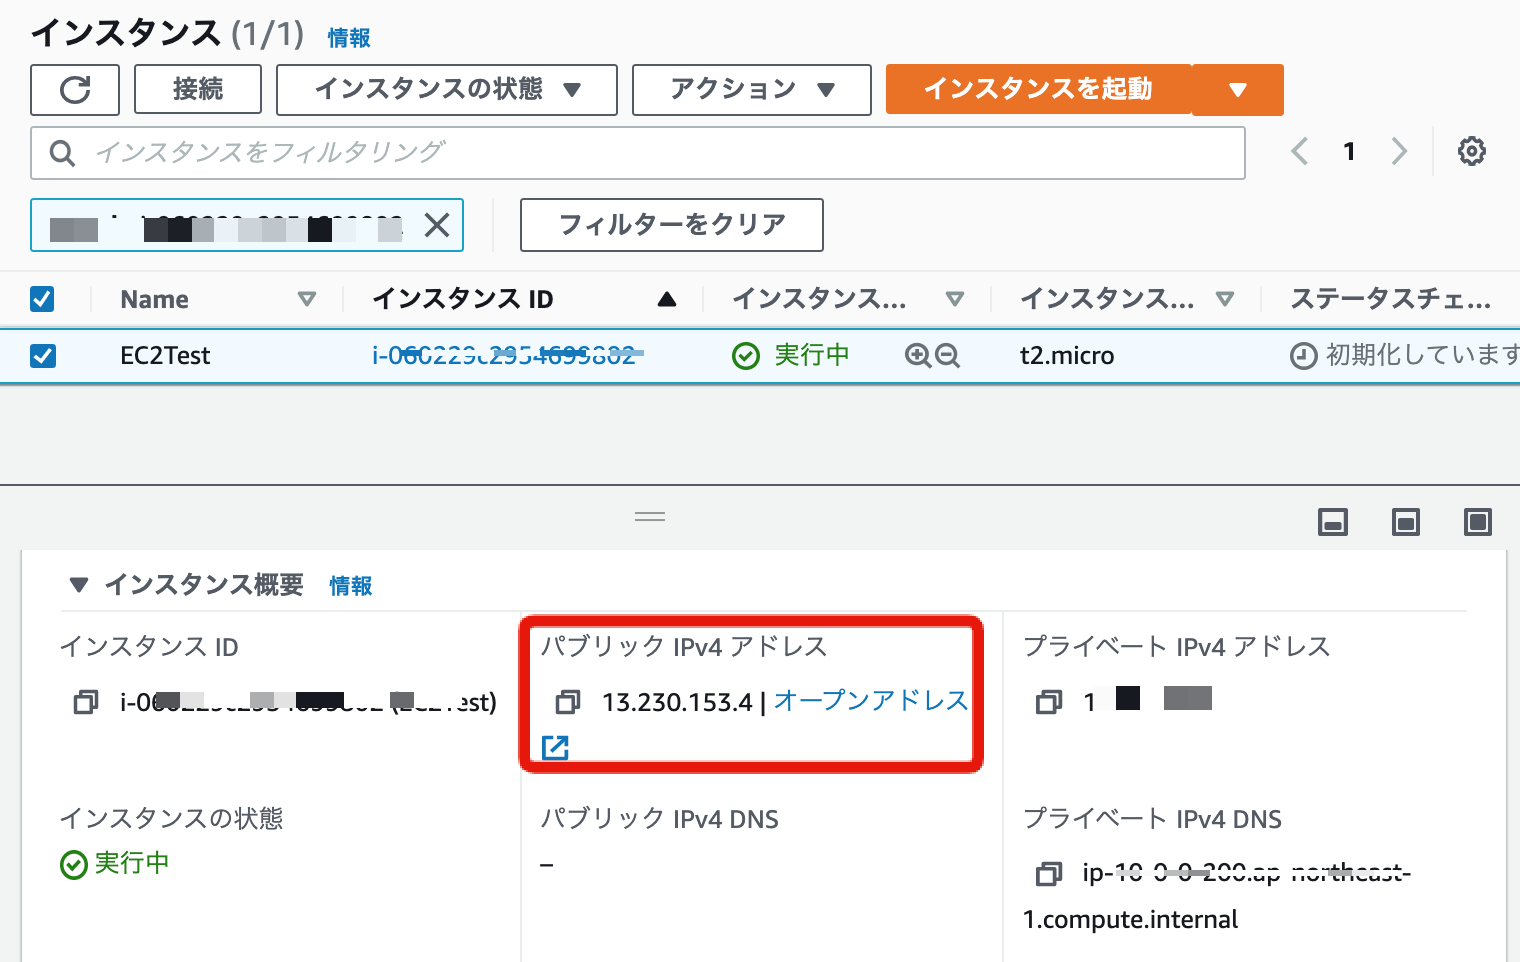Click the panel resize handle bar

tap(650, 517)
